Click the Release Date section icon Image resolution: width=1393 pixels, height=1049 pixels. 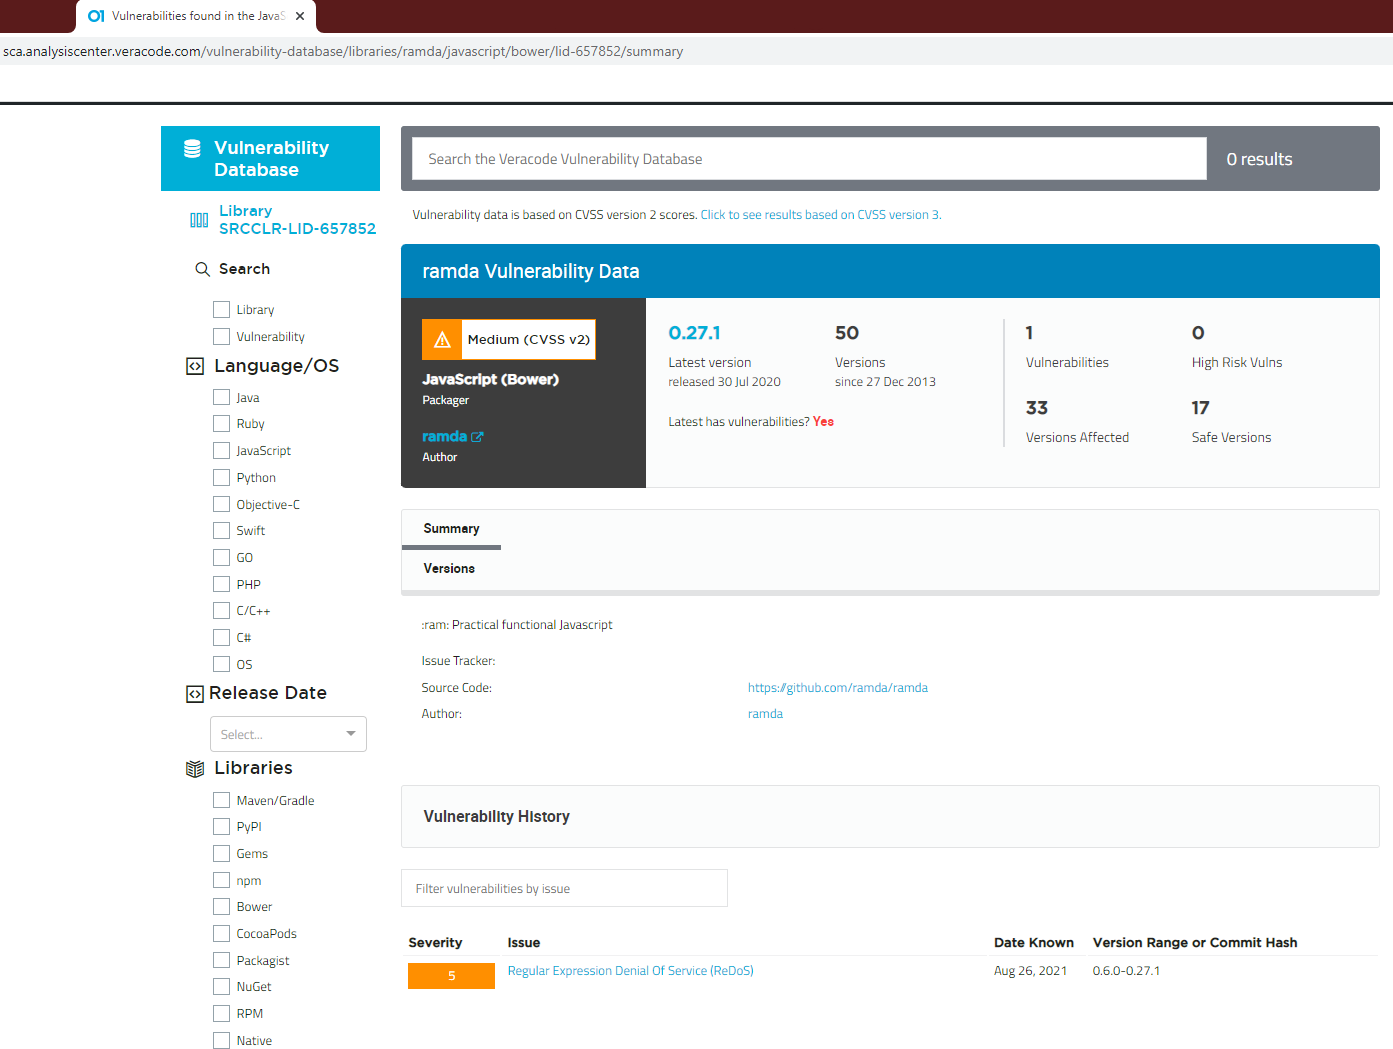pyautogui.click(x=195, y=694)
